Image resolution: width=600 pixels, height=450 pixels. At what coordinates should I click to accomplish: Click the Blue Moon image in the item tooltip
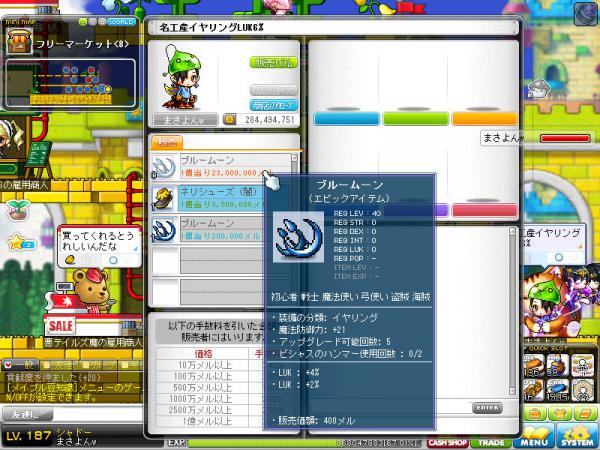point(298,237)
